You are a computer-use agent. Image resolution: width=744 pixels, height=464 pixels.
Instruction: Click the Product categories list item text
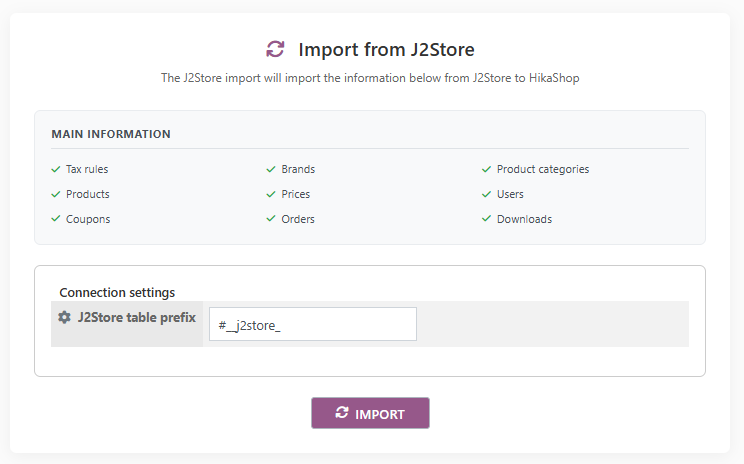click(543, 169)
